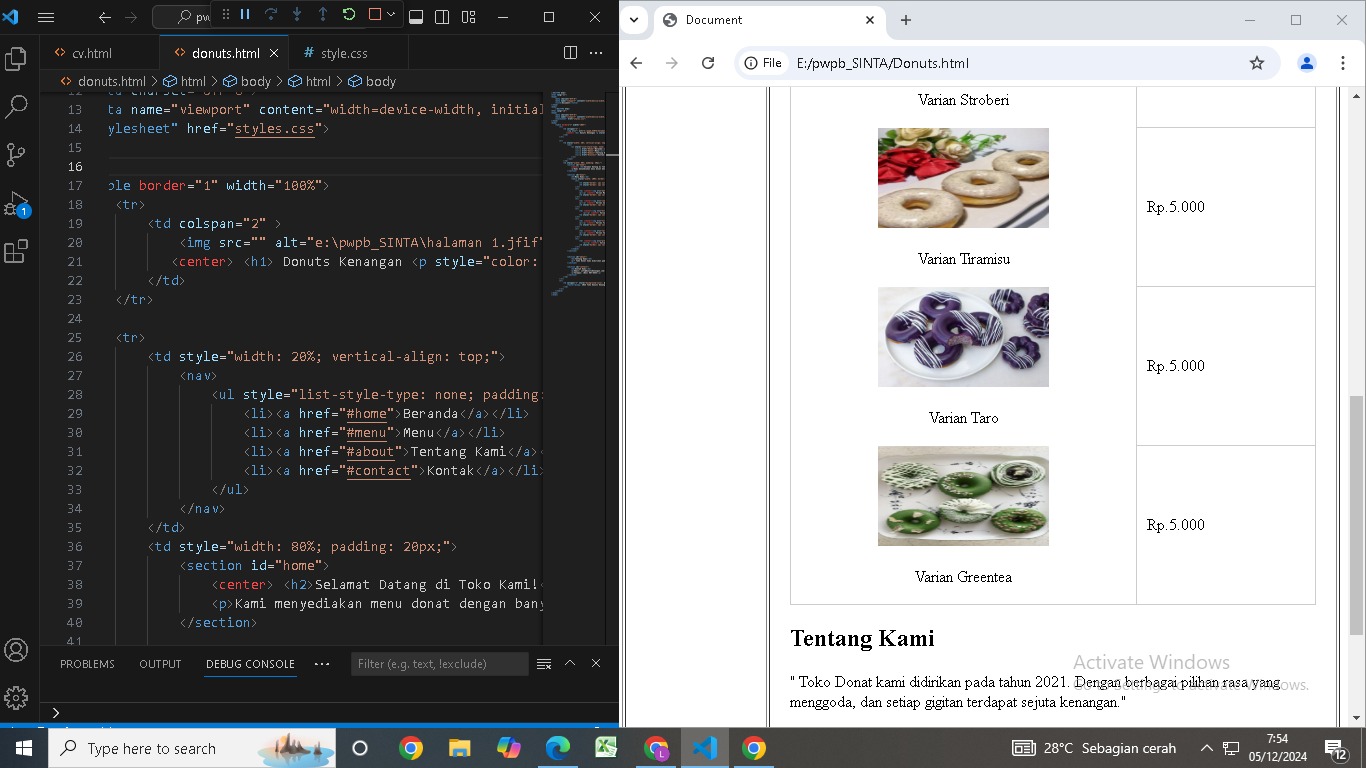The height and width of the screenshot is (768, 1366).
Task: Clear the debug console output
Action: tap(544, 664)
